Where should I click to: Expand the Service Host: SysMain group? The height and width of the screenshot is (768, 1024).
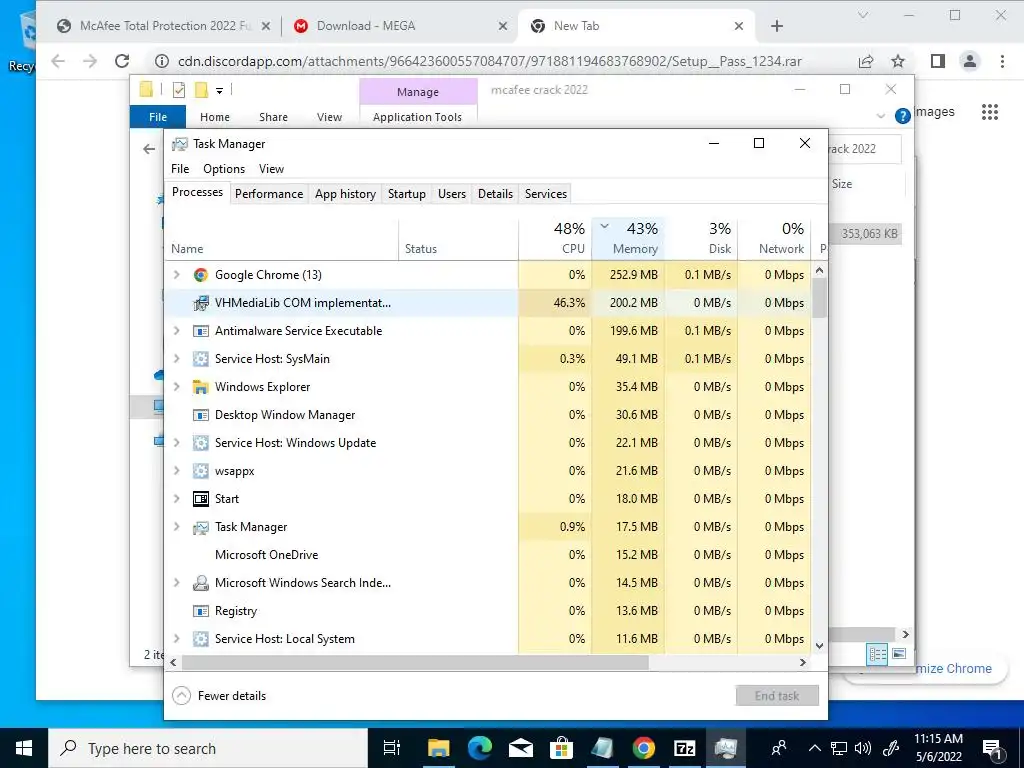click(176, 359)
